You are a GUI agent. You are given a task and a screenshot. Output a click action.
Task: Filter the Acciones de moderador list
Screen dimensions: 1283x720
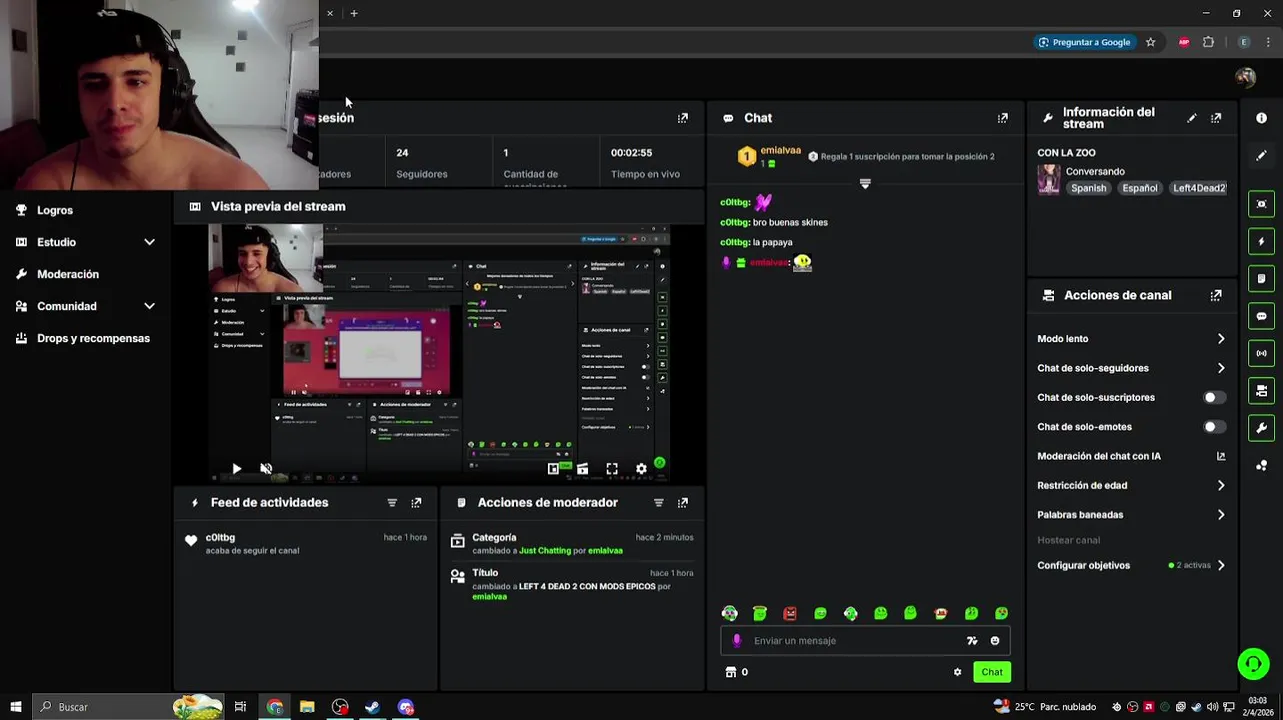click(659, 503)
